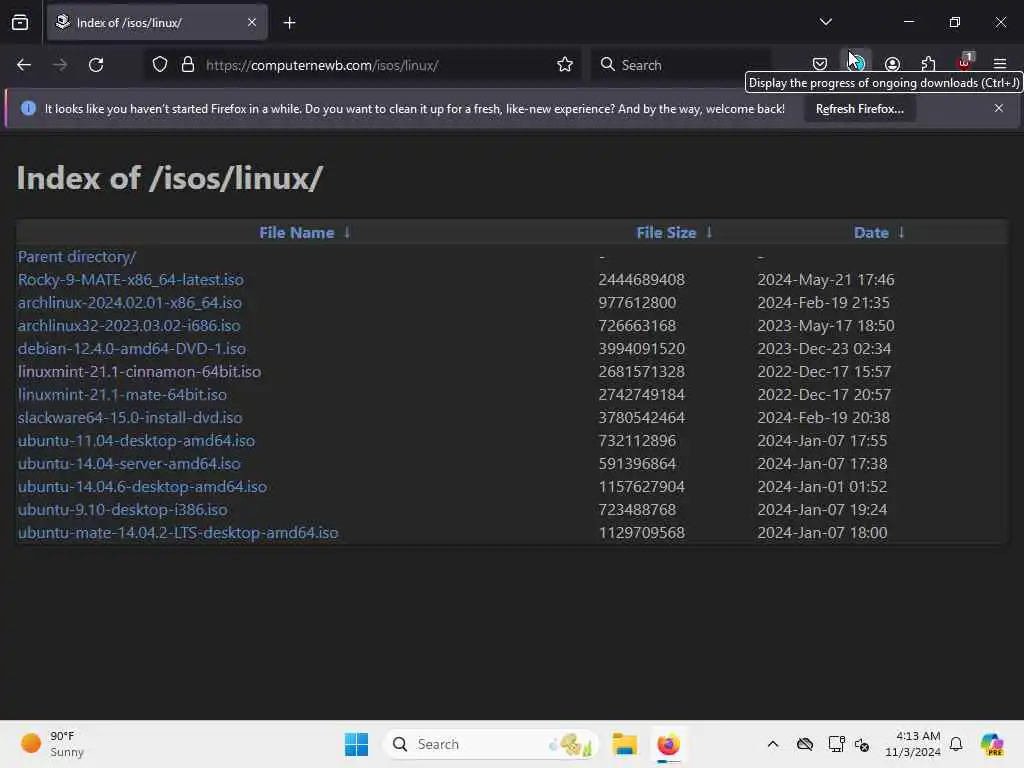Dismiss the Firefox refresh notification bar
Screen dimensions: 1024x768
point(999,108)
